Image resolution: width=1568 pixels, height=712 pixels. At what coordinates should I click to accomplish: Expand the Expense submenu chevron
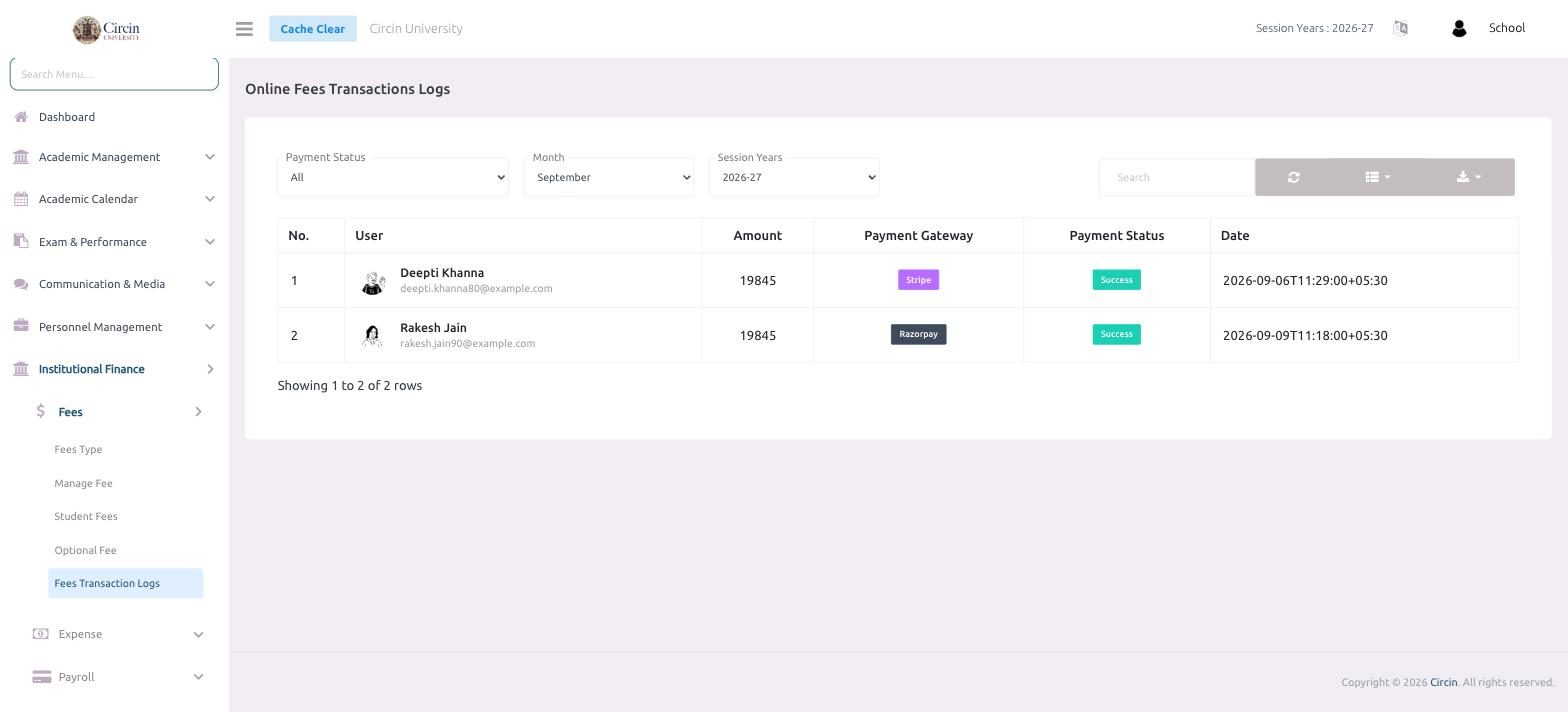[198, 634]
